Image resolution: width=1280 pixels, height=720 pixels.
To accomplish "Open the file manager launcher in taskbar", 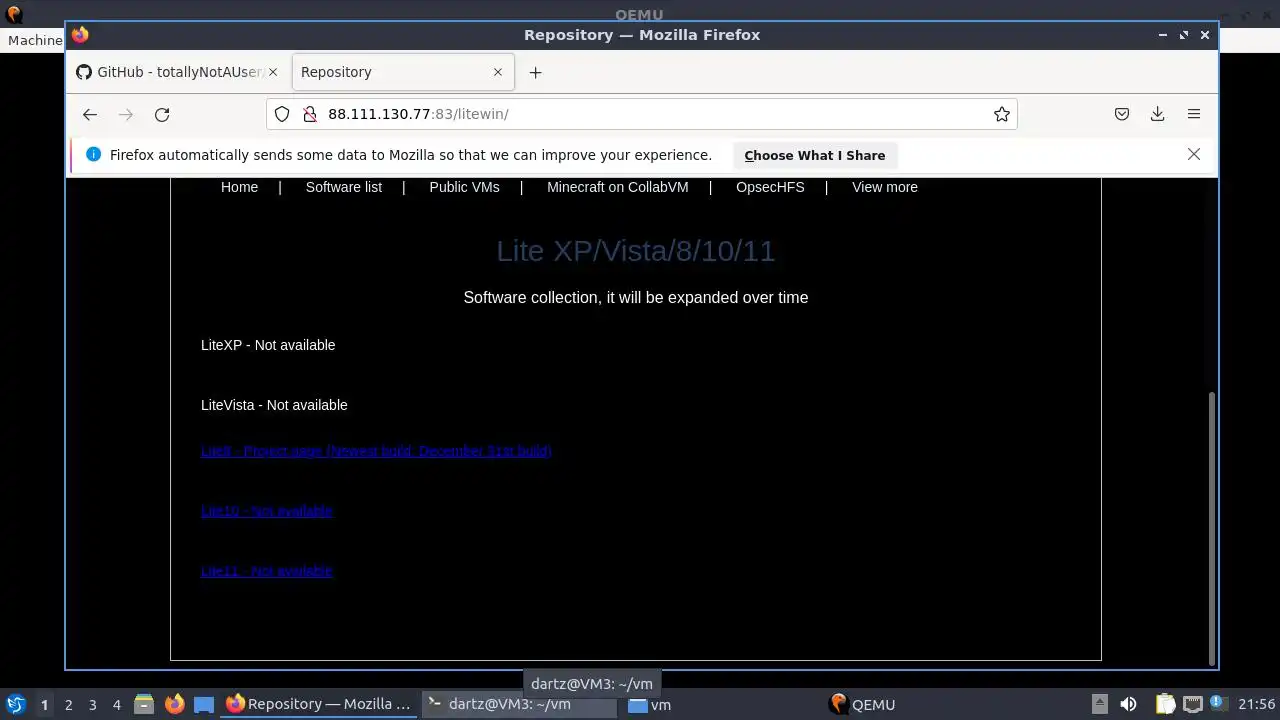I will click(x=144, y=704).
